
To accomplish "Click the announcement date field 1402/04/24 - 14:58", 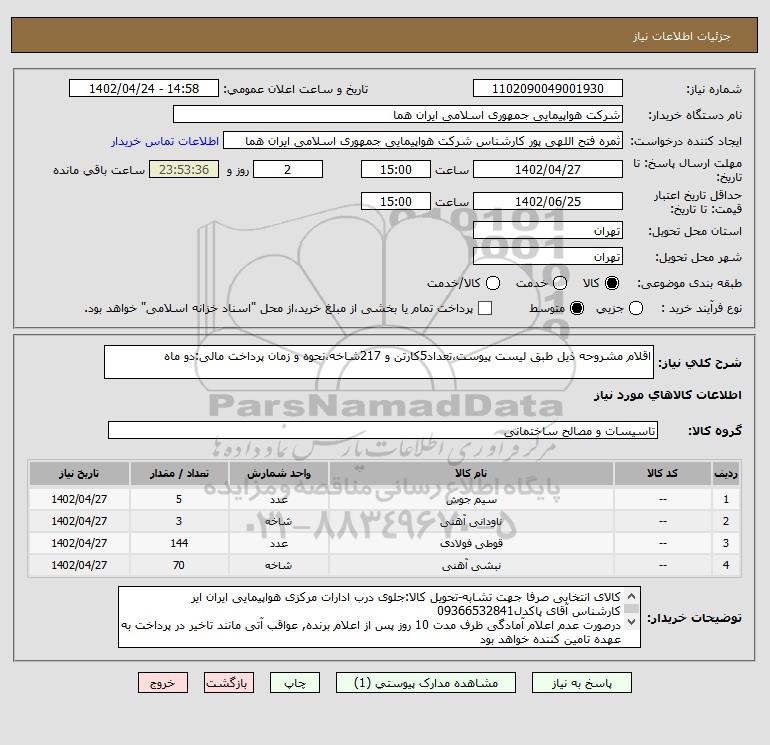I will (144, 88).
